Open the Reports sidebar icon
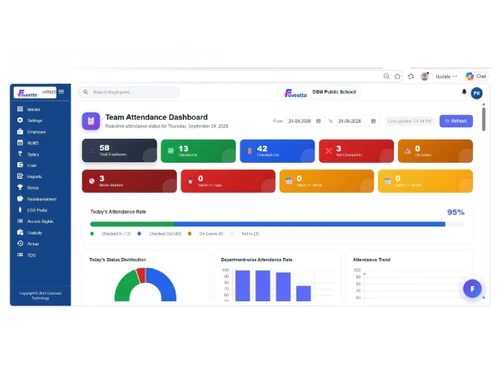Screen dimensions: 500x375 [20, 176]
